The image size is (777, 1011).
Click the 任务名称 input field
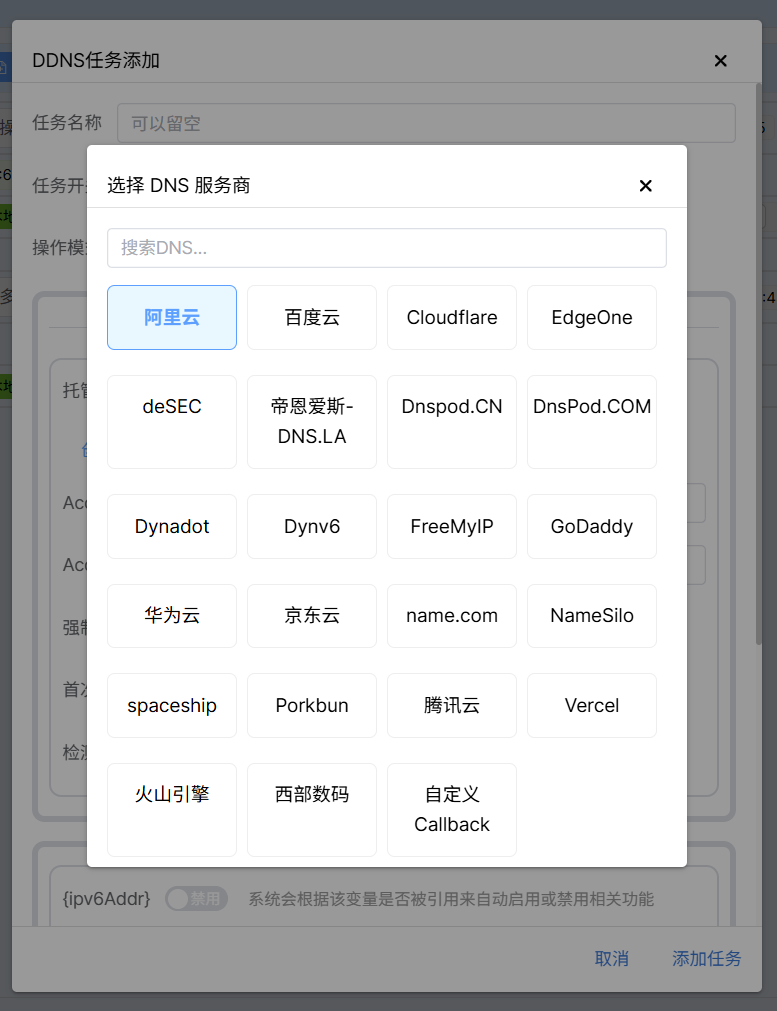click(x=426, y=123)
